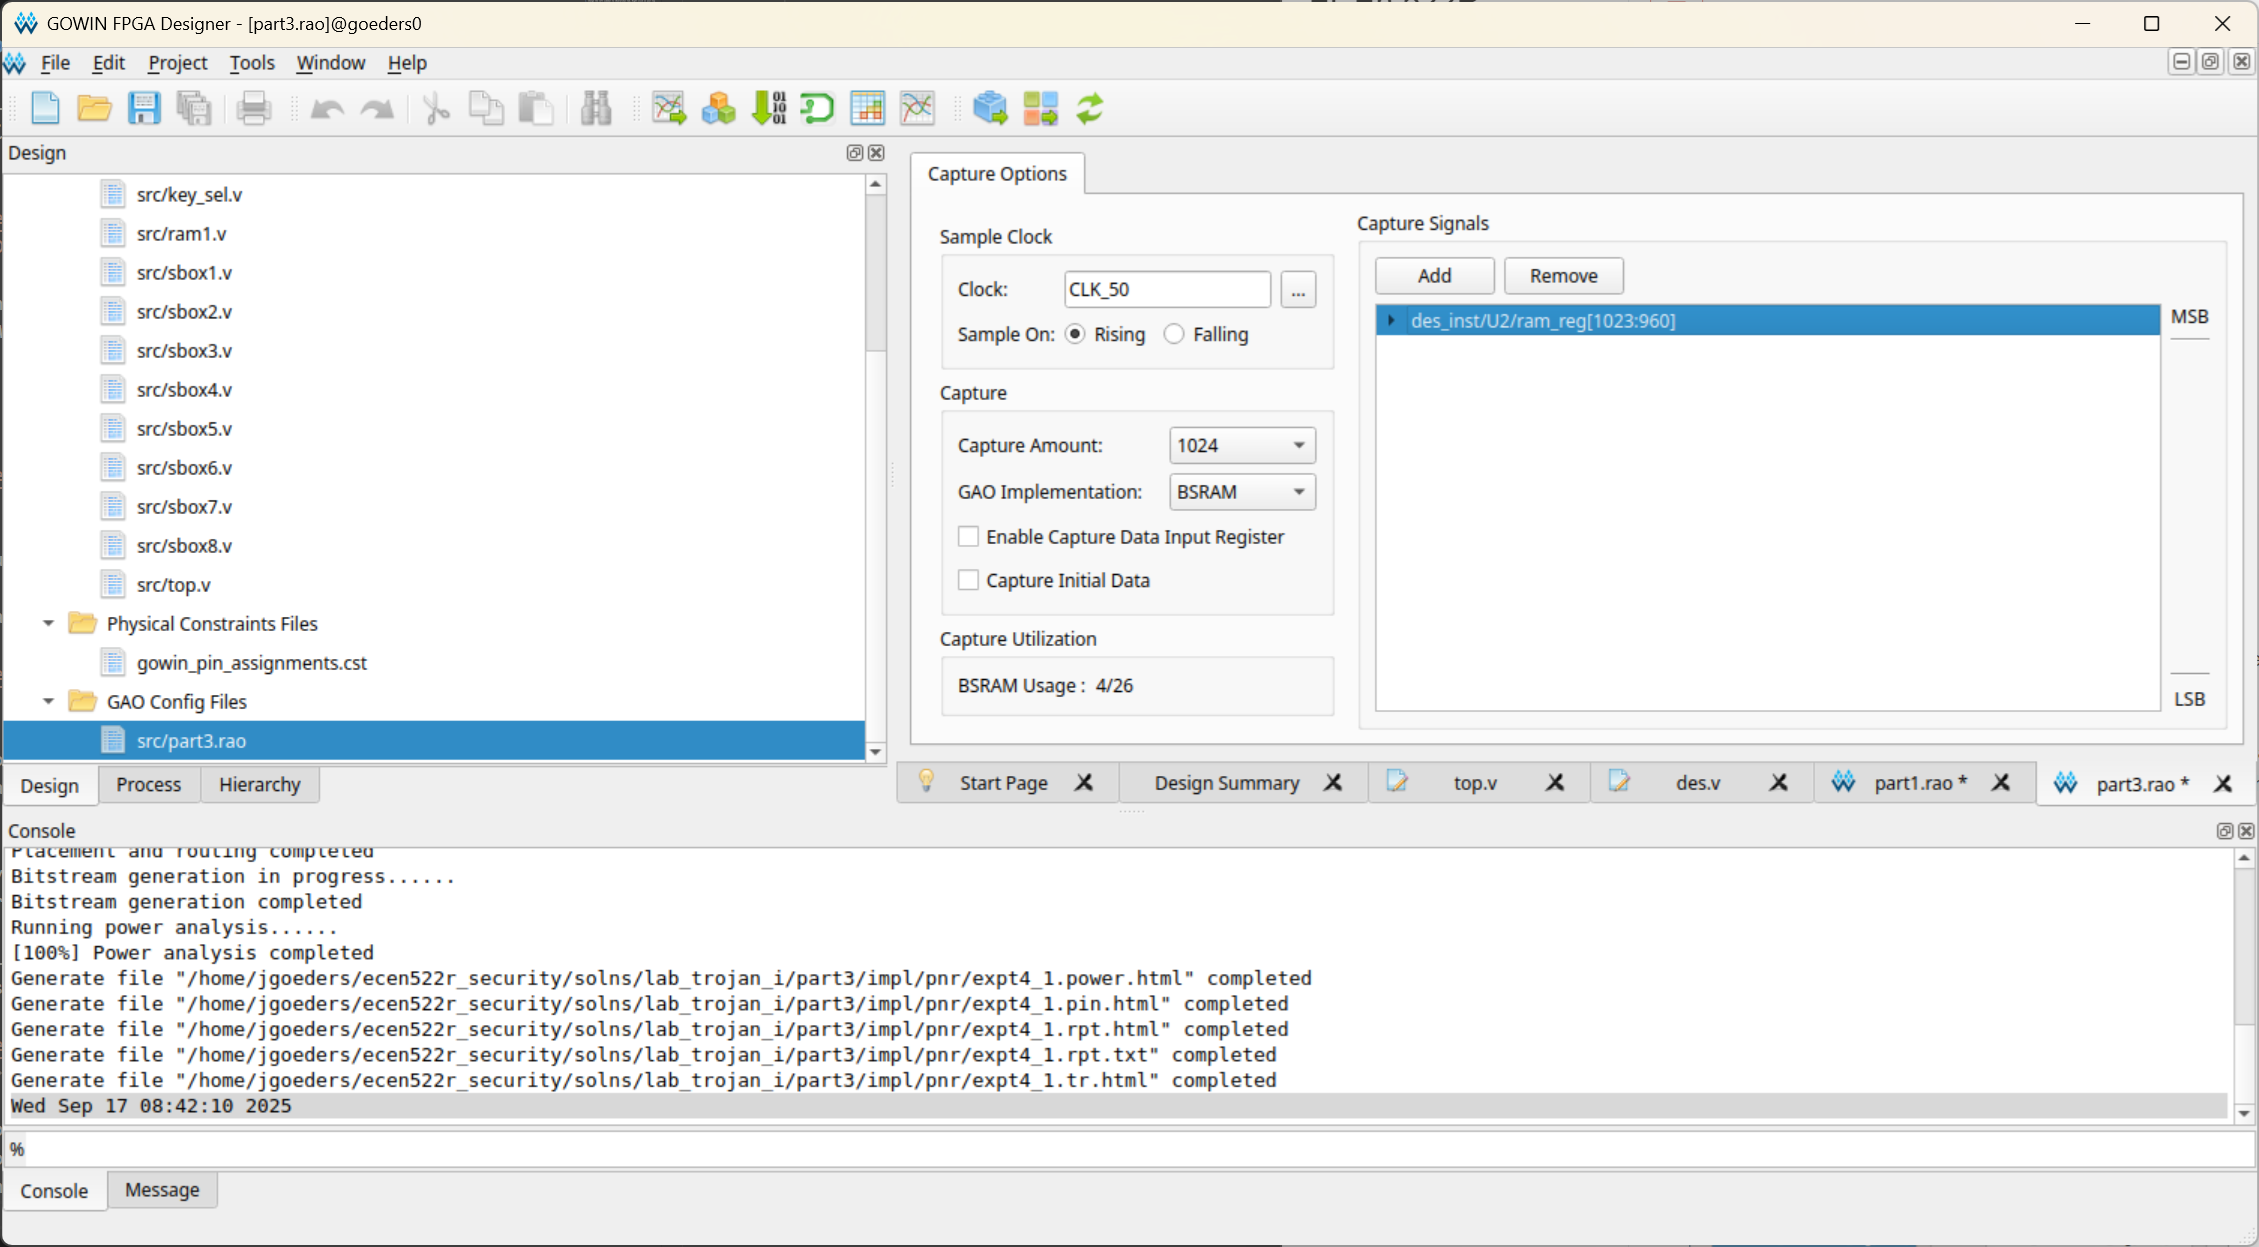Open the Schematic Viewer green icon
Screen dimensions: 2259x1247
(817, 108)
